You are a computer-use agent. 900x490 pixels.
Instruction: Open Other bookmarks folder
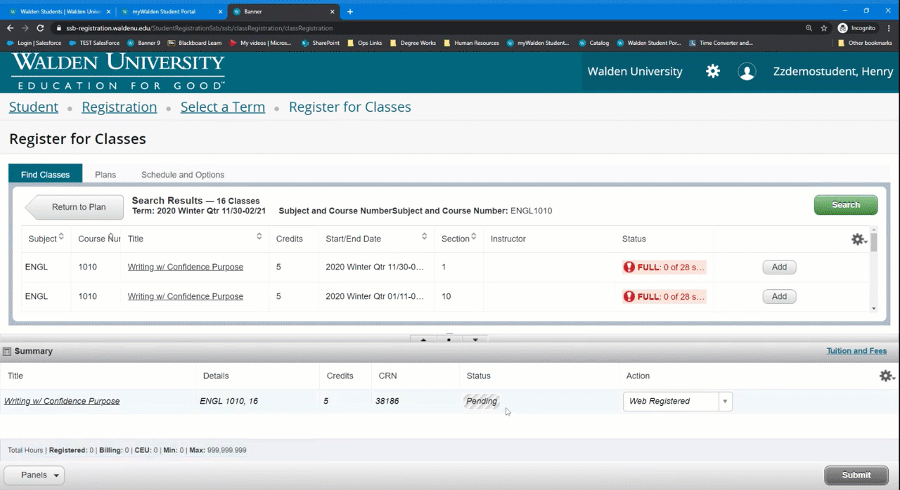pos(864,43)
